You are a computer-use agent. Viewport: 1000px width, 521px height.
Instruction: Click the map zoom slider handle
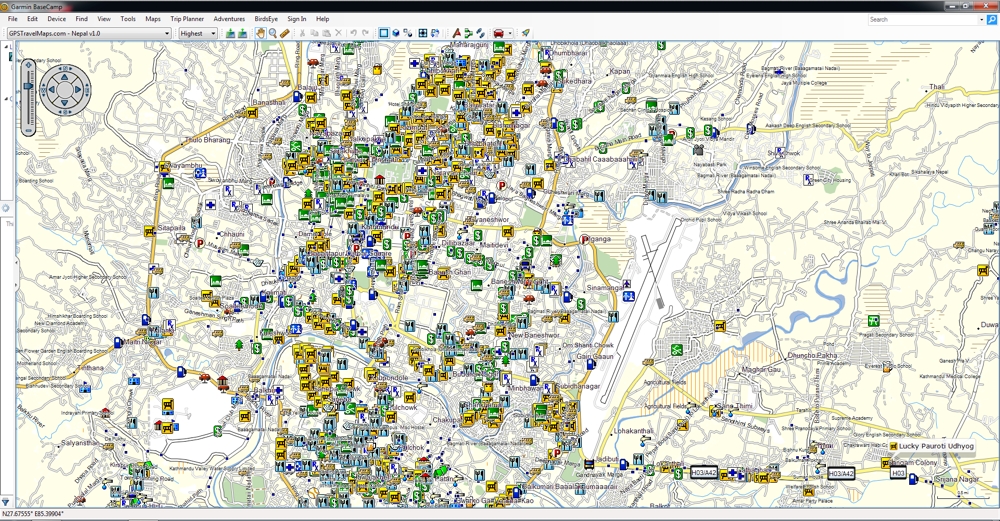pyautogui.click(x=28, y=85)
